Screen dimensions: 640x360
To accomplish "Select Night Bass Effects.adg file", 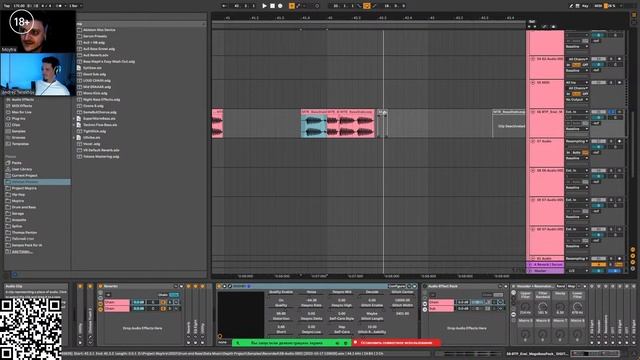I will (101, 100).
